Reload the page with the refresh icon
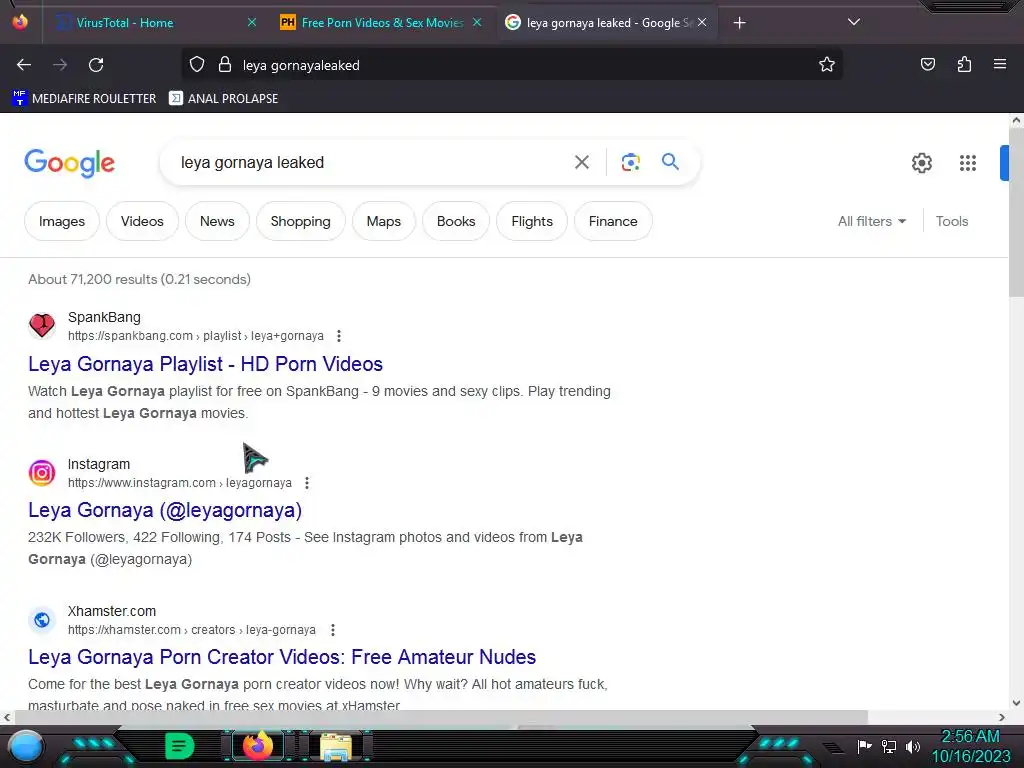The image size is (1024, 768). tap(96, 65)
